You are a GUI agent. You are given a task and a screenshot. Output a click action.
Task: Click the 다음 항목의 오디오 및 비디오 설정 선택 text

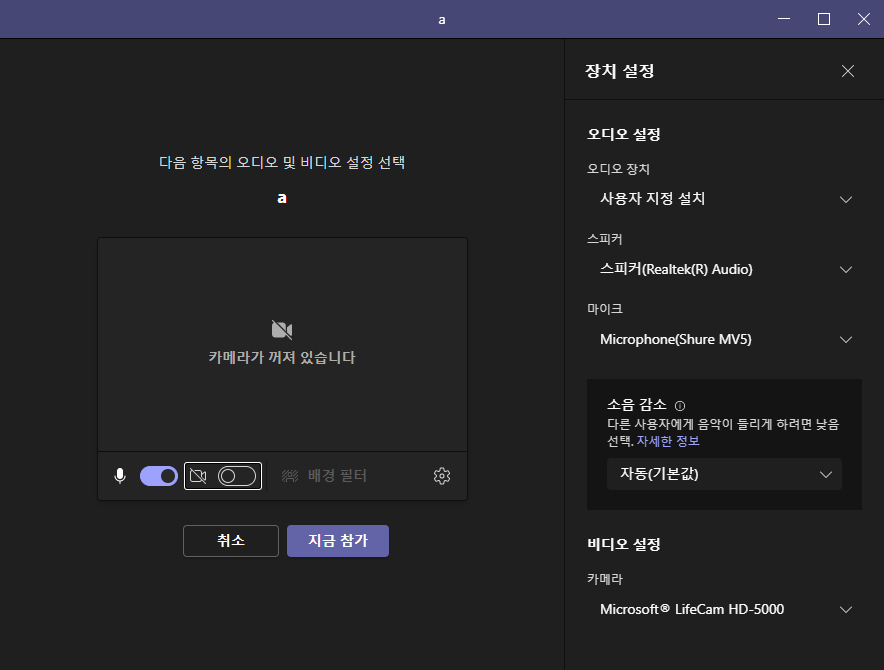coord(282,162)
